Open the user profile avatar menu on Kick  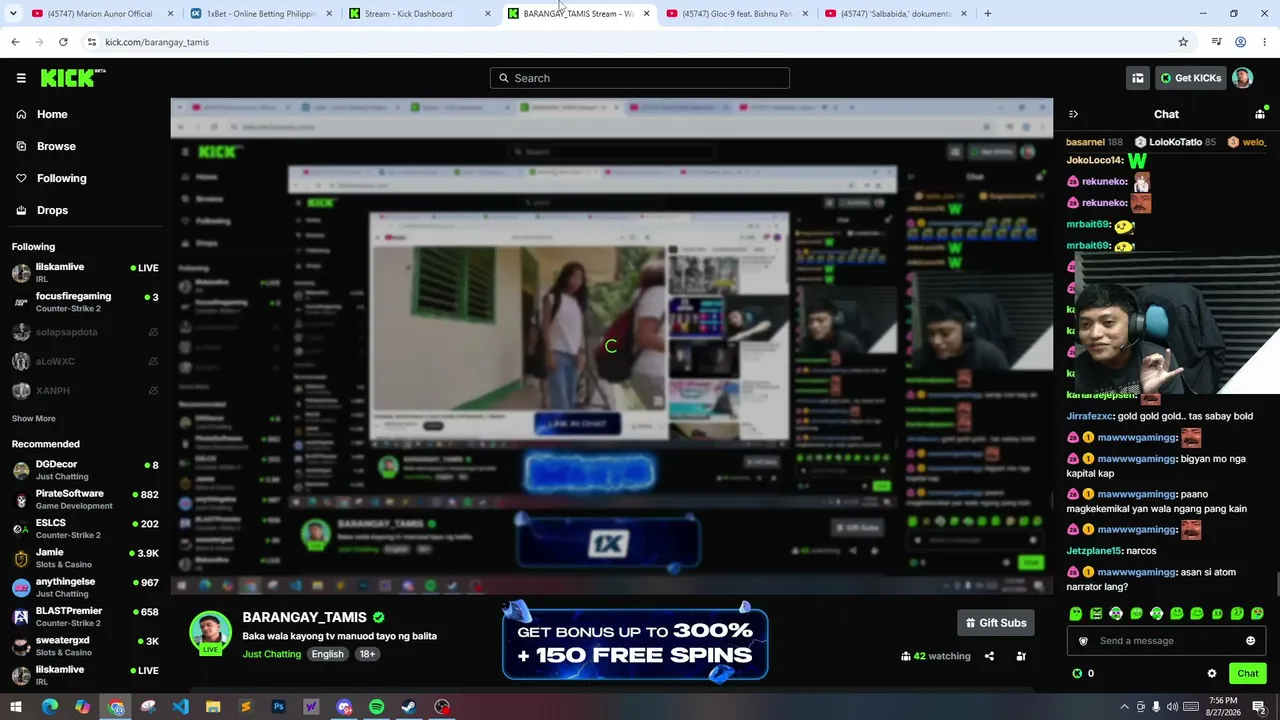tap(1242, 78)
